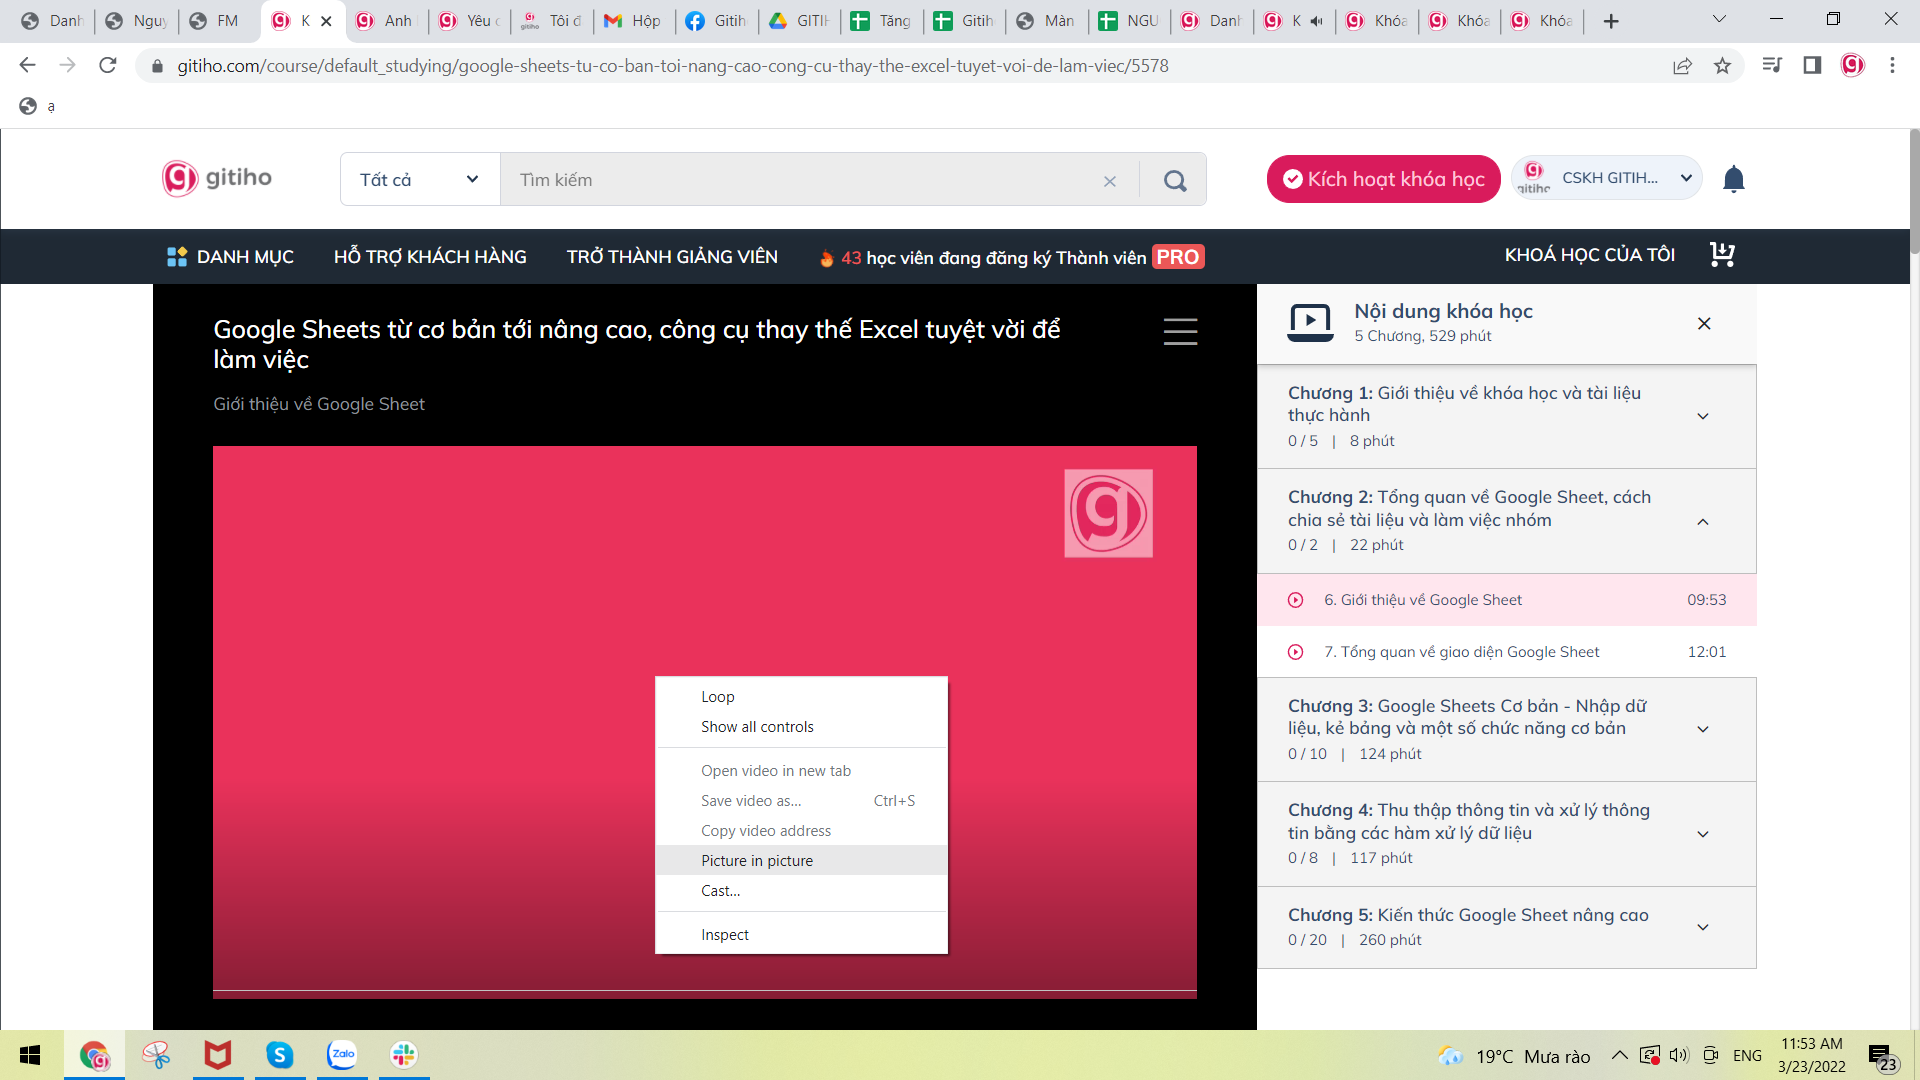The width and height of the screenshot is (1920, 1080).
Task: Open Zalo from the taskbar
Action: 342,1055
